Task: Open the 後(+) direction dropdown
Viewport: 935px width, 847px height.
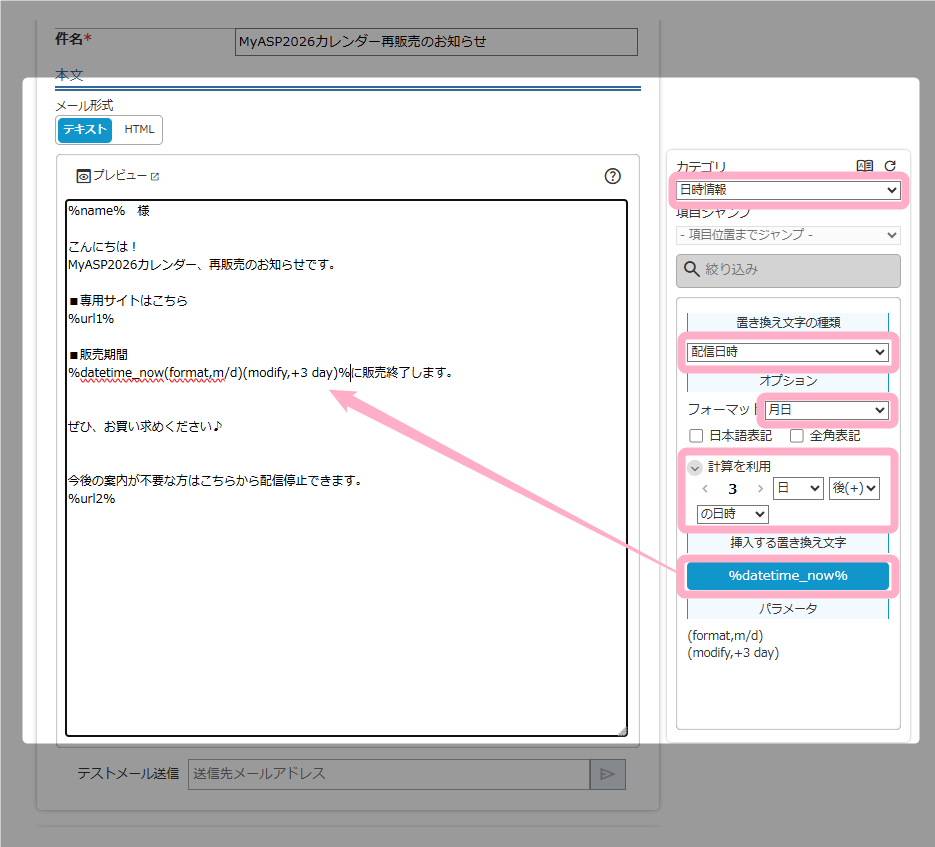Action: [x=853, y=488]
